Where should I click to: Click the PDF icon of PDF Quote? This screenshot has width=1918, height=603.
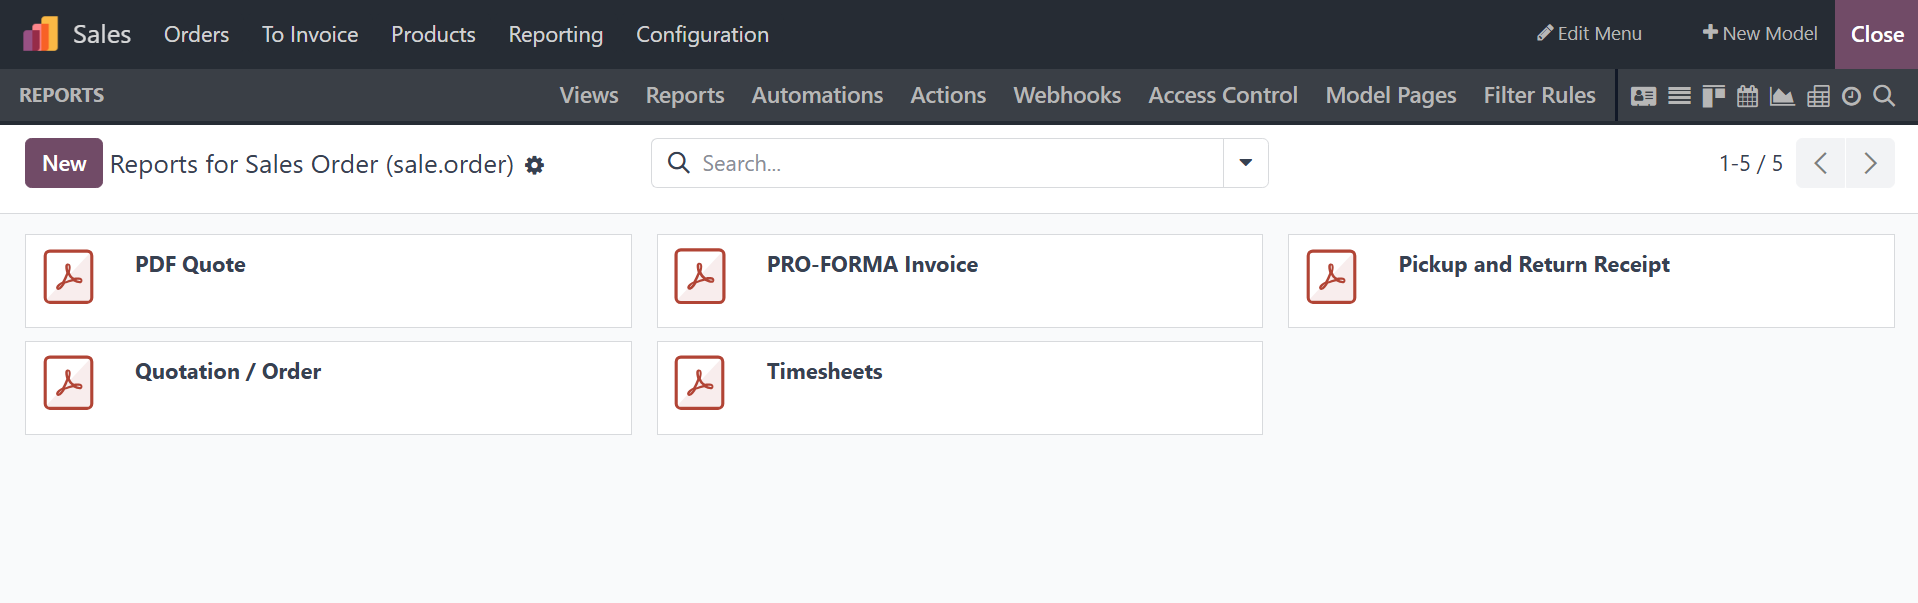pos(68,277)
